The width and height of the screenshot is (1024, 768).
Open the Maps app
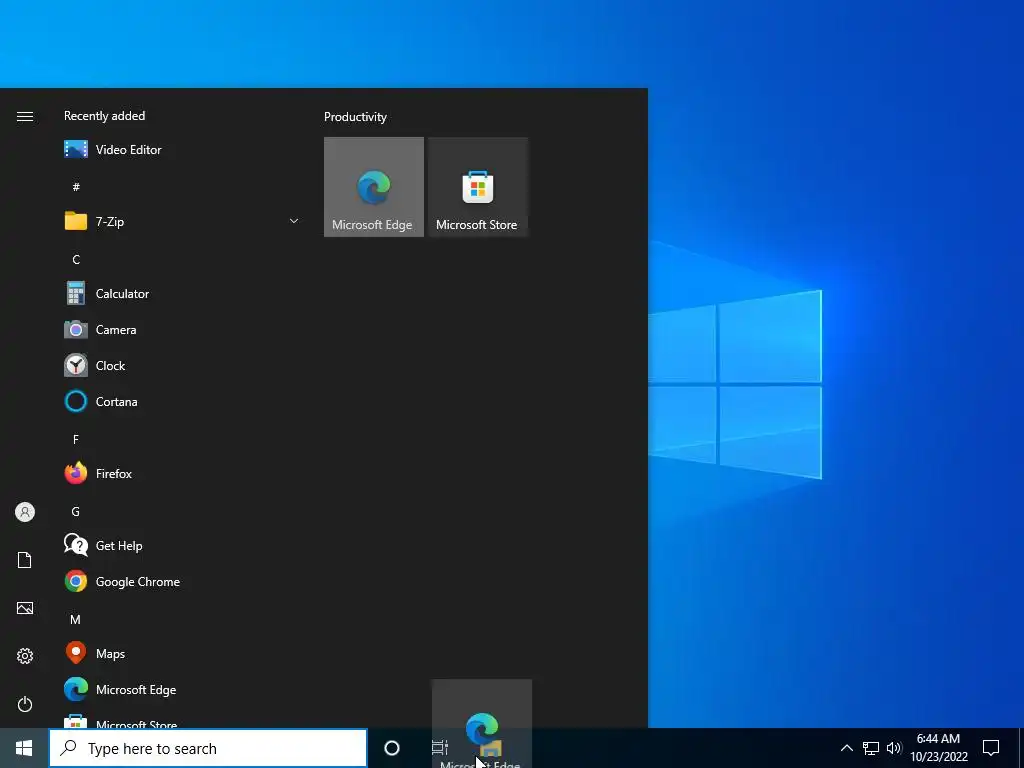coord(182,654)
